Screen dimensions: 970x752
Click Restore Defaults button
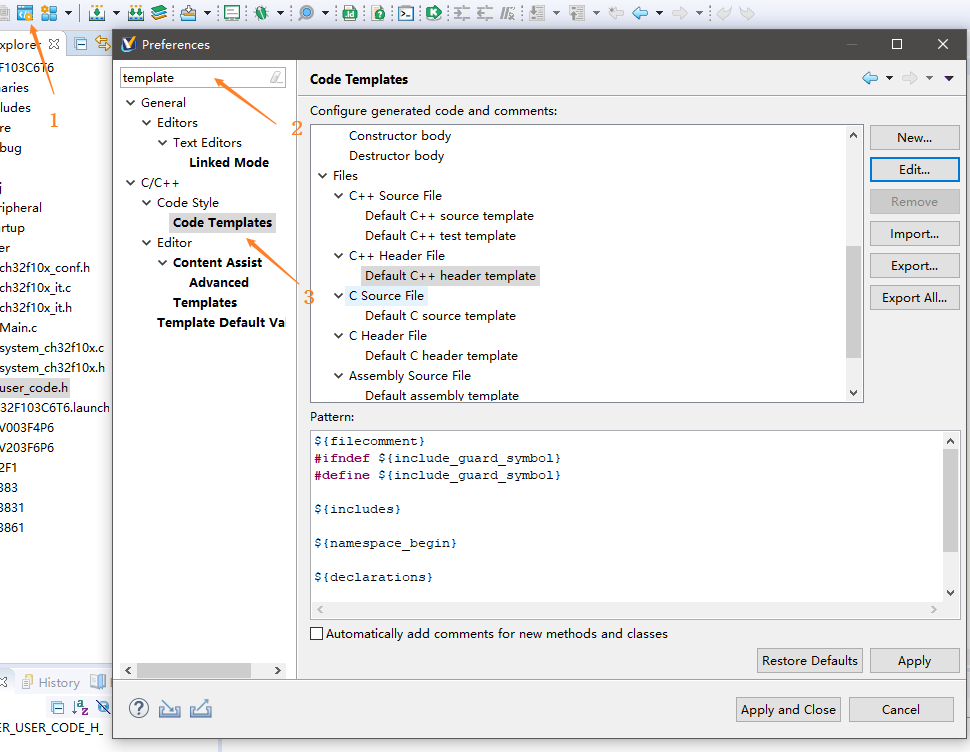(x=810, y=660)
